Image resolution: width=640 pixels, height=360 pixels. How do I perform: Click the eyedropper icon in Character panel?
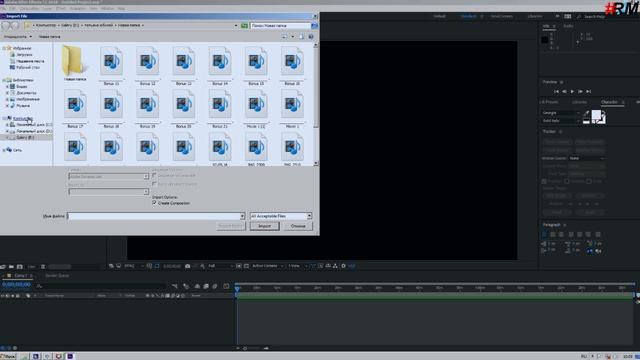pyautogui.click(x=587, y=113)
